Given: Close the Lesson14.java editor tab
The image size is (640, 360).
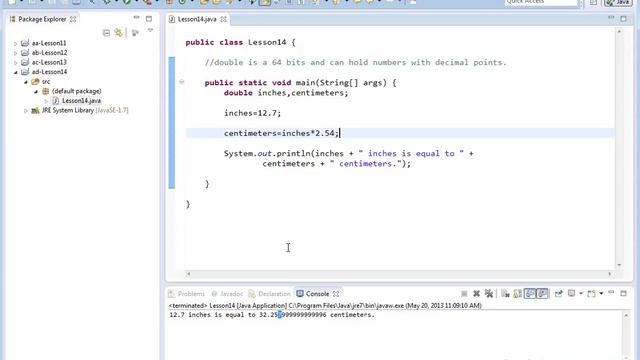Looking at the screenshot, I should pos(224,19).
